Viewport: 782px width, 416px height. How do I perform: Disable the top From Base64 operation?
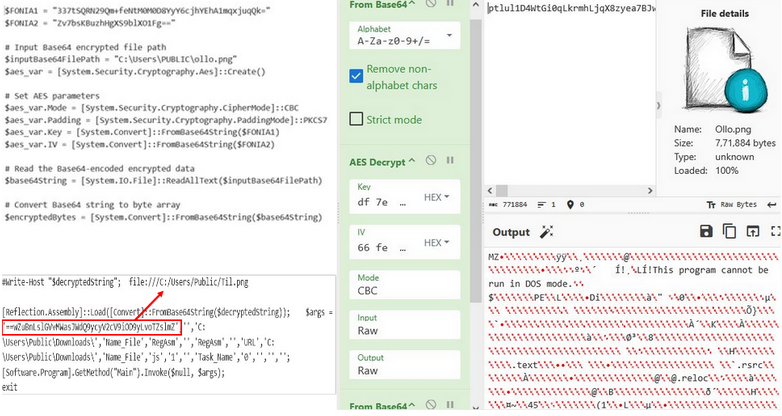point(431,3)
